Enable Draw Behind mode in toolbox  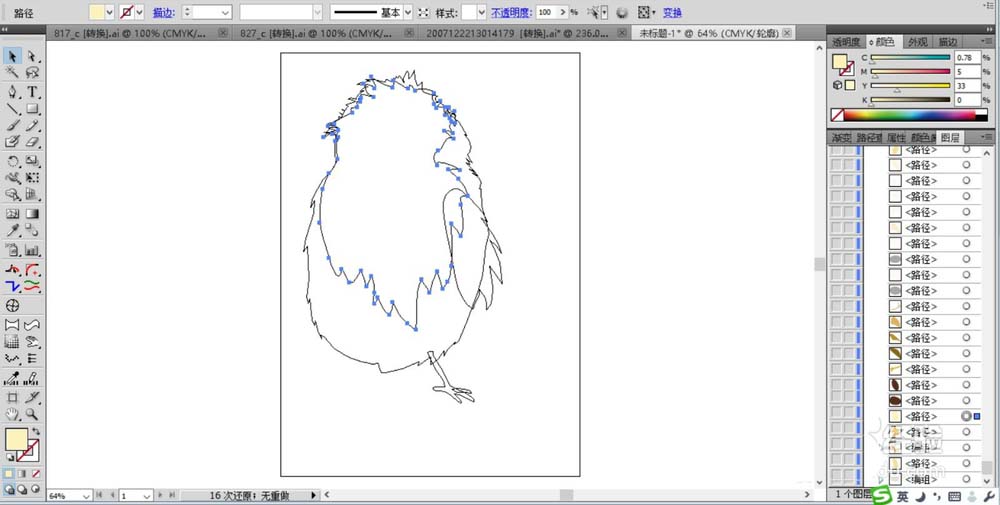22,490
